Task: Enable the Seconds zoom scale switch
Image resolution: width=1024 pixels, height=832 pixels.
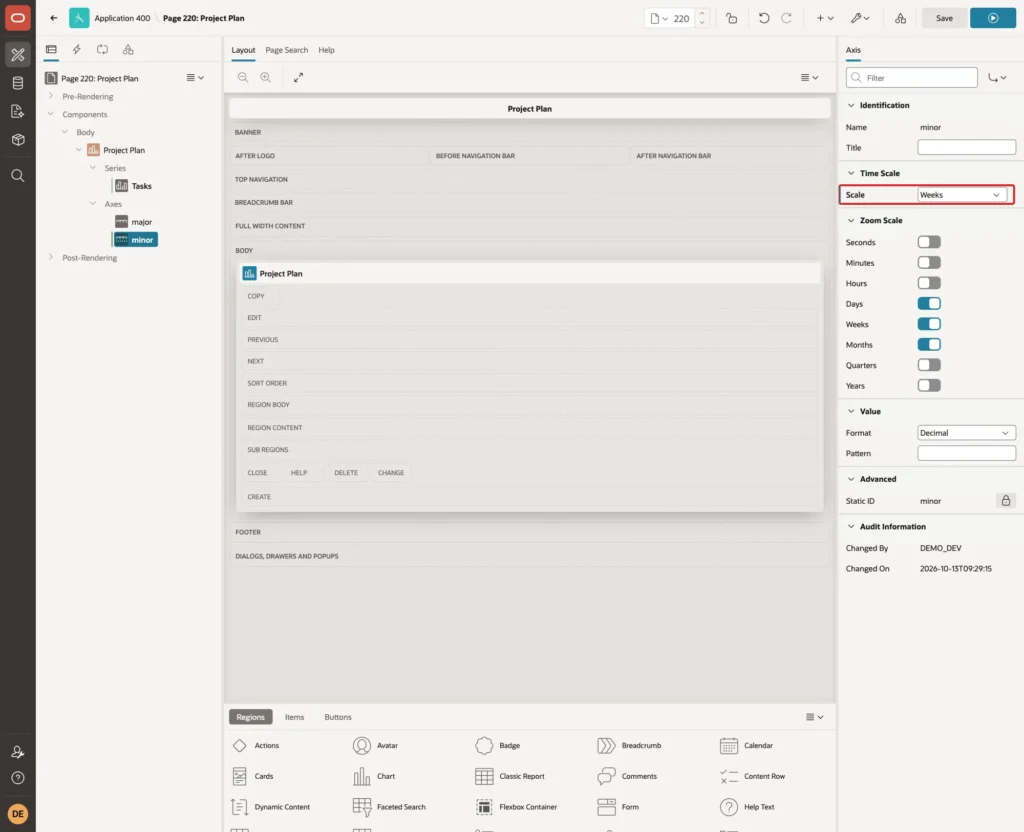Action: (929, 242)
